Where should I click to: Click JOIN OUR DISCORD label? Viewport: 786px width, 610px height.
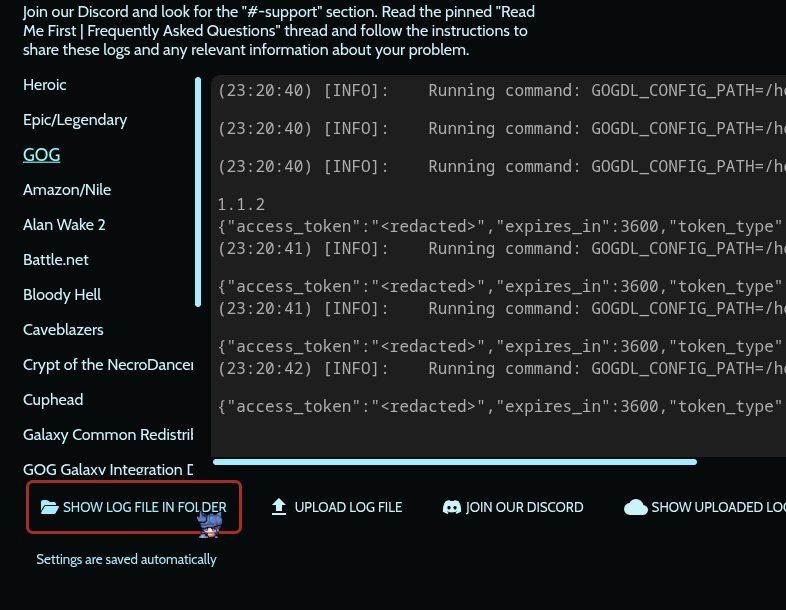pos(524,507)
